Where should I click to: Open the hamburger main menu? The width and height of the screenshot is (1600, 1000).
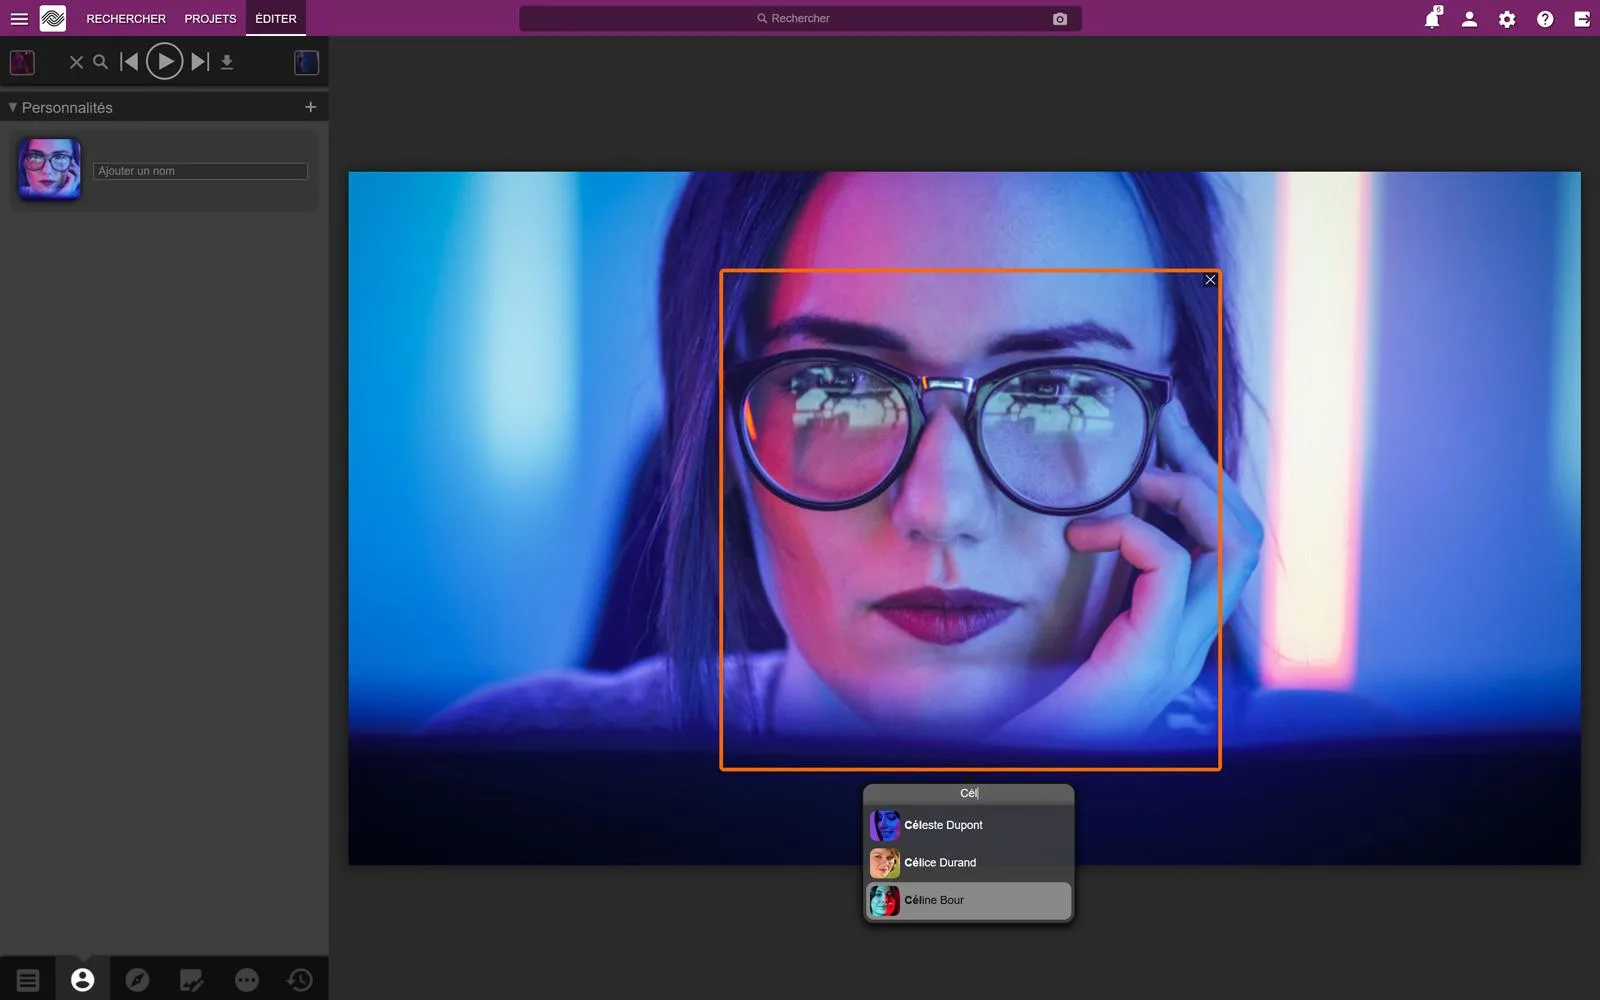pyautogui.click(x=19, y=18)
